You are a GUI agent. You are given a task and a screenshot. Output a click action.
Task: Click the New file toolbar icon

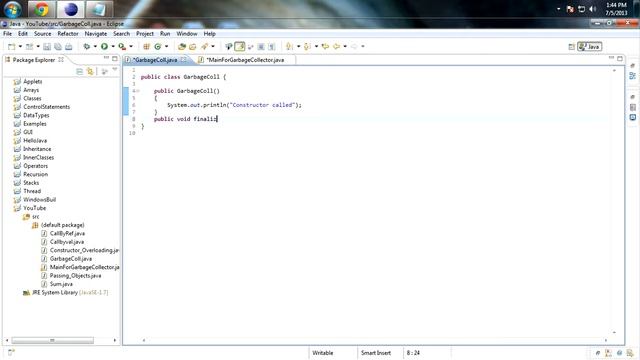(11, 47)
